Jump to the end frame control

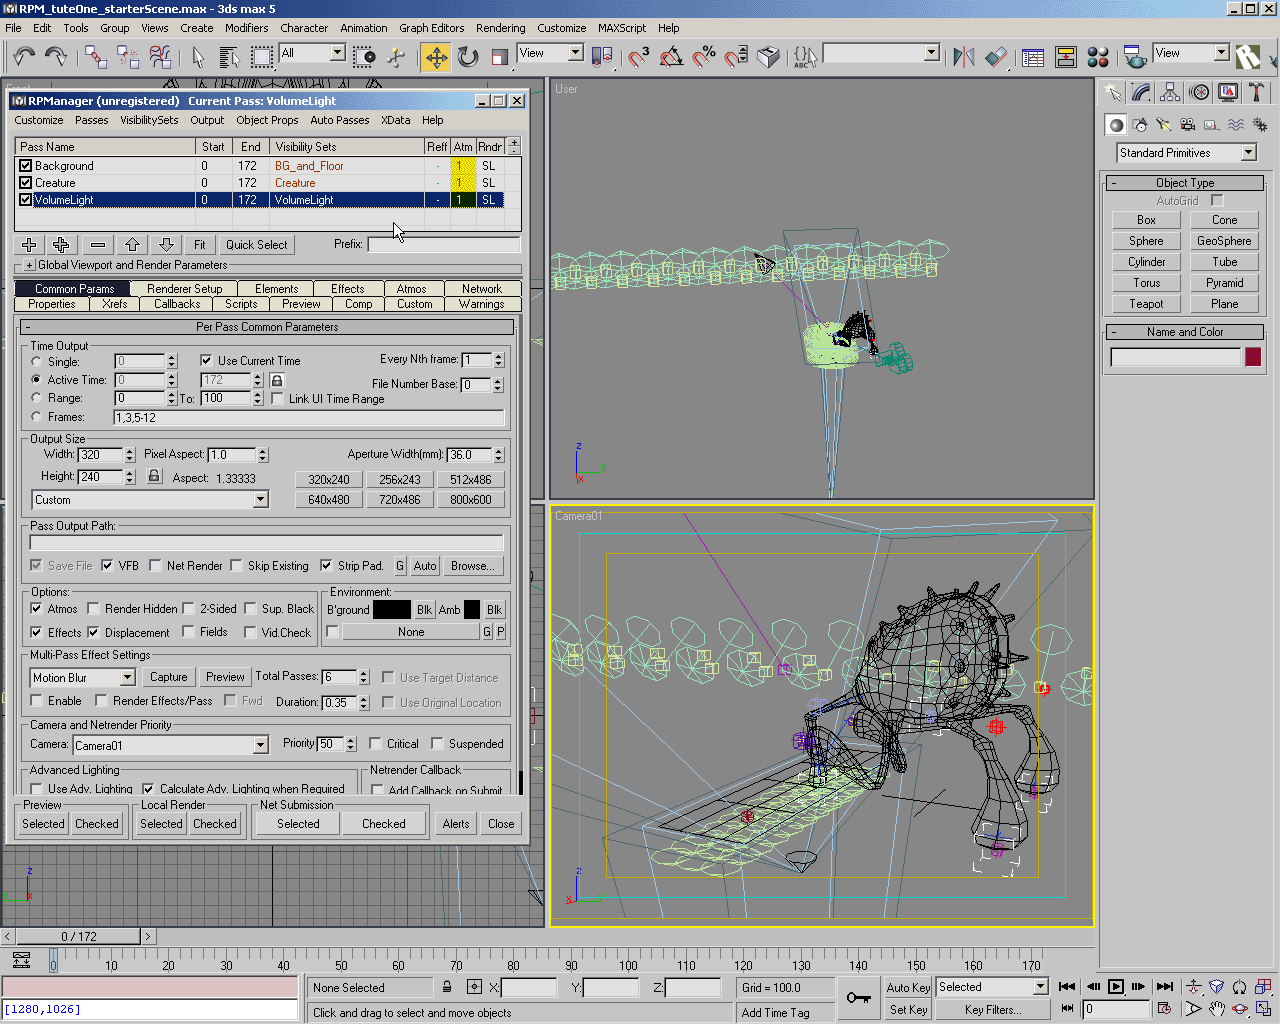[x=1164, y=986]
